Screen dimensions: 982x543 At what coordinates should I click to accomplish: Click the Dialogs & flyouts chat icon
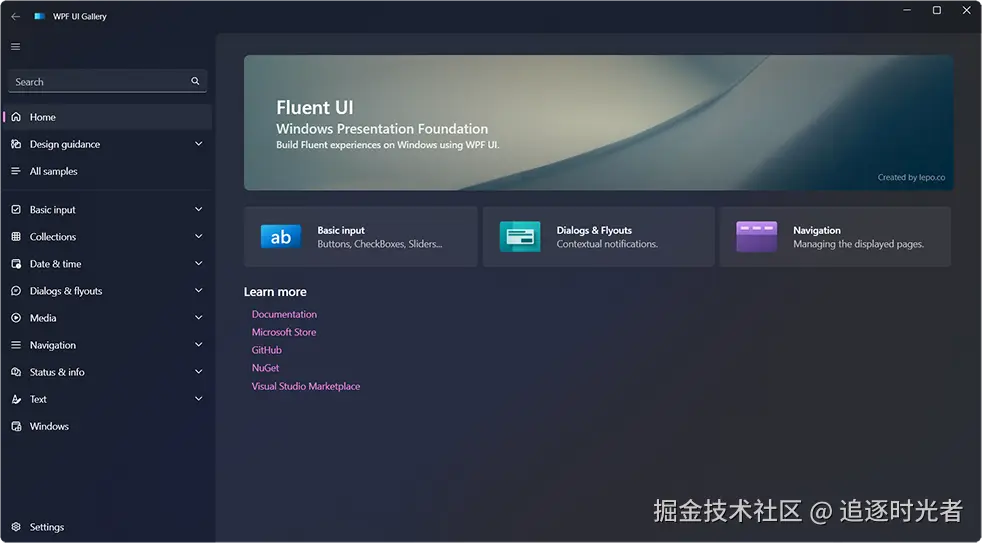point(16,291)
